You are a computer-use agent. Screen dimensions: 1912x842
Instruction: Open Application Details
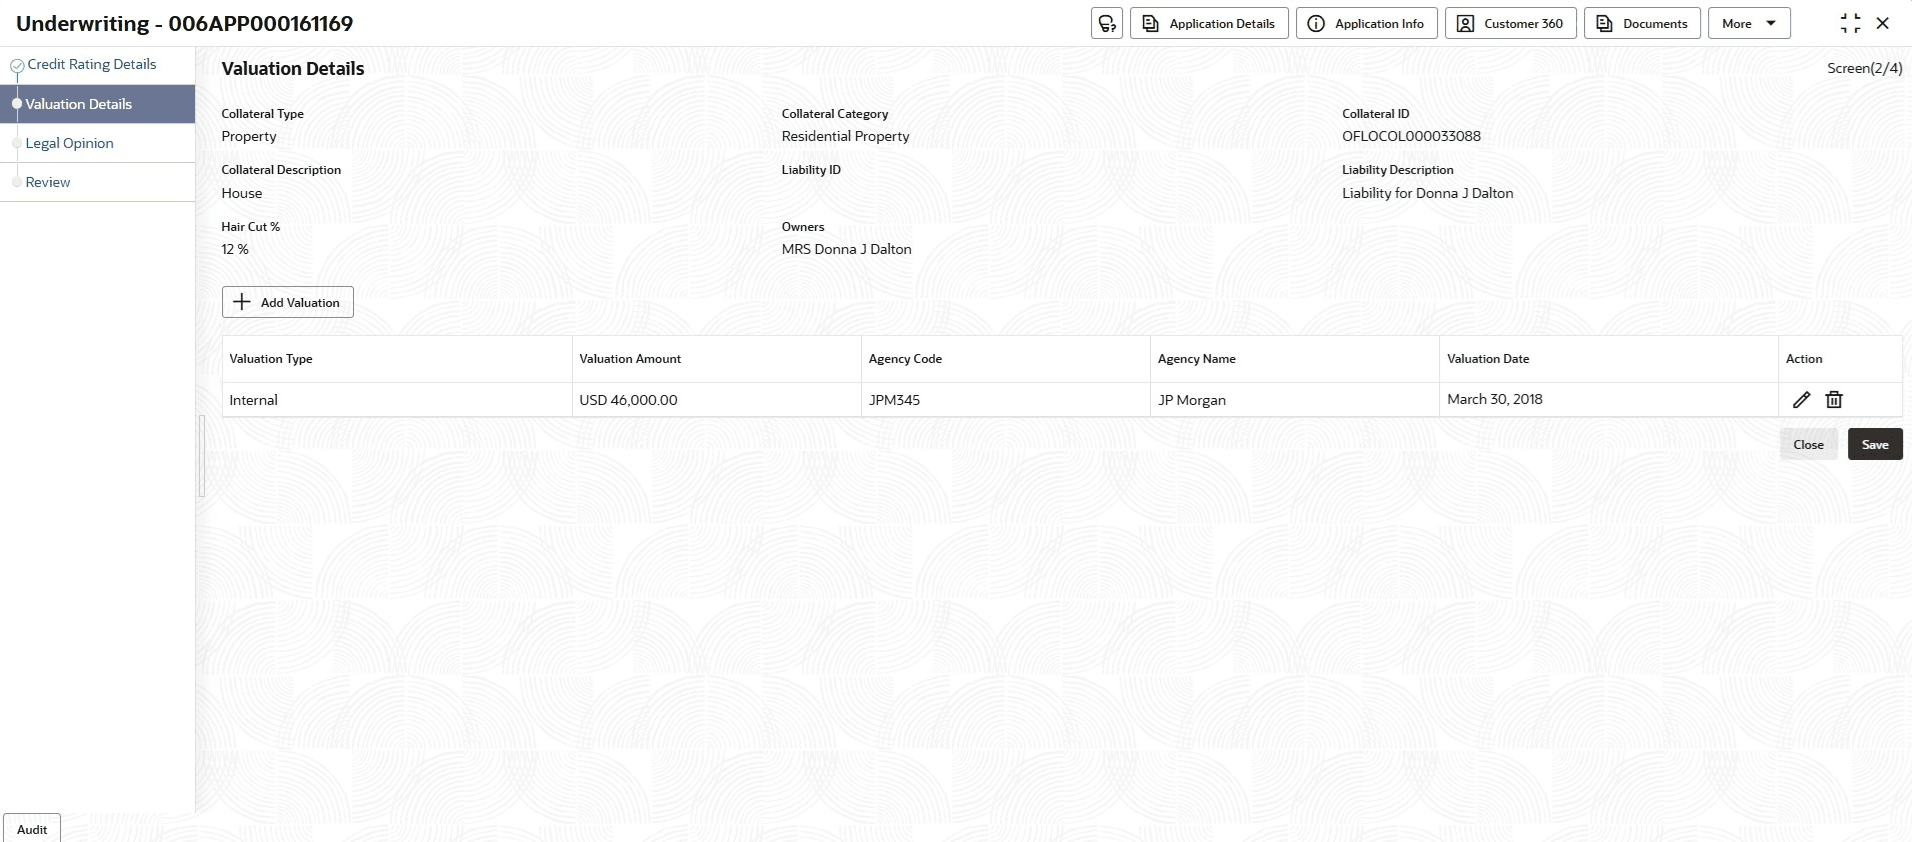point(1209,23)
